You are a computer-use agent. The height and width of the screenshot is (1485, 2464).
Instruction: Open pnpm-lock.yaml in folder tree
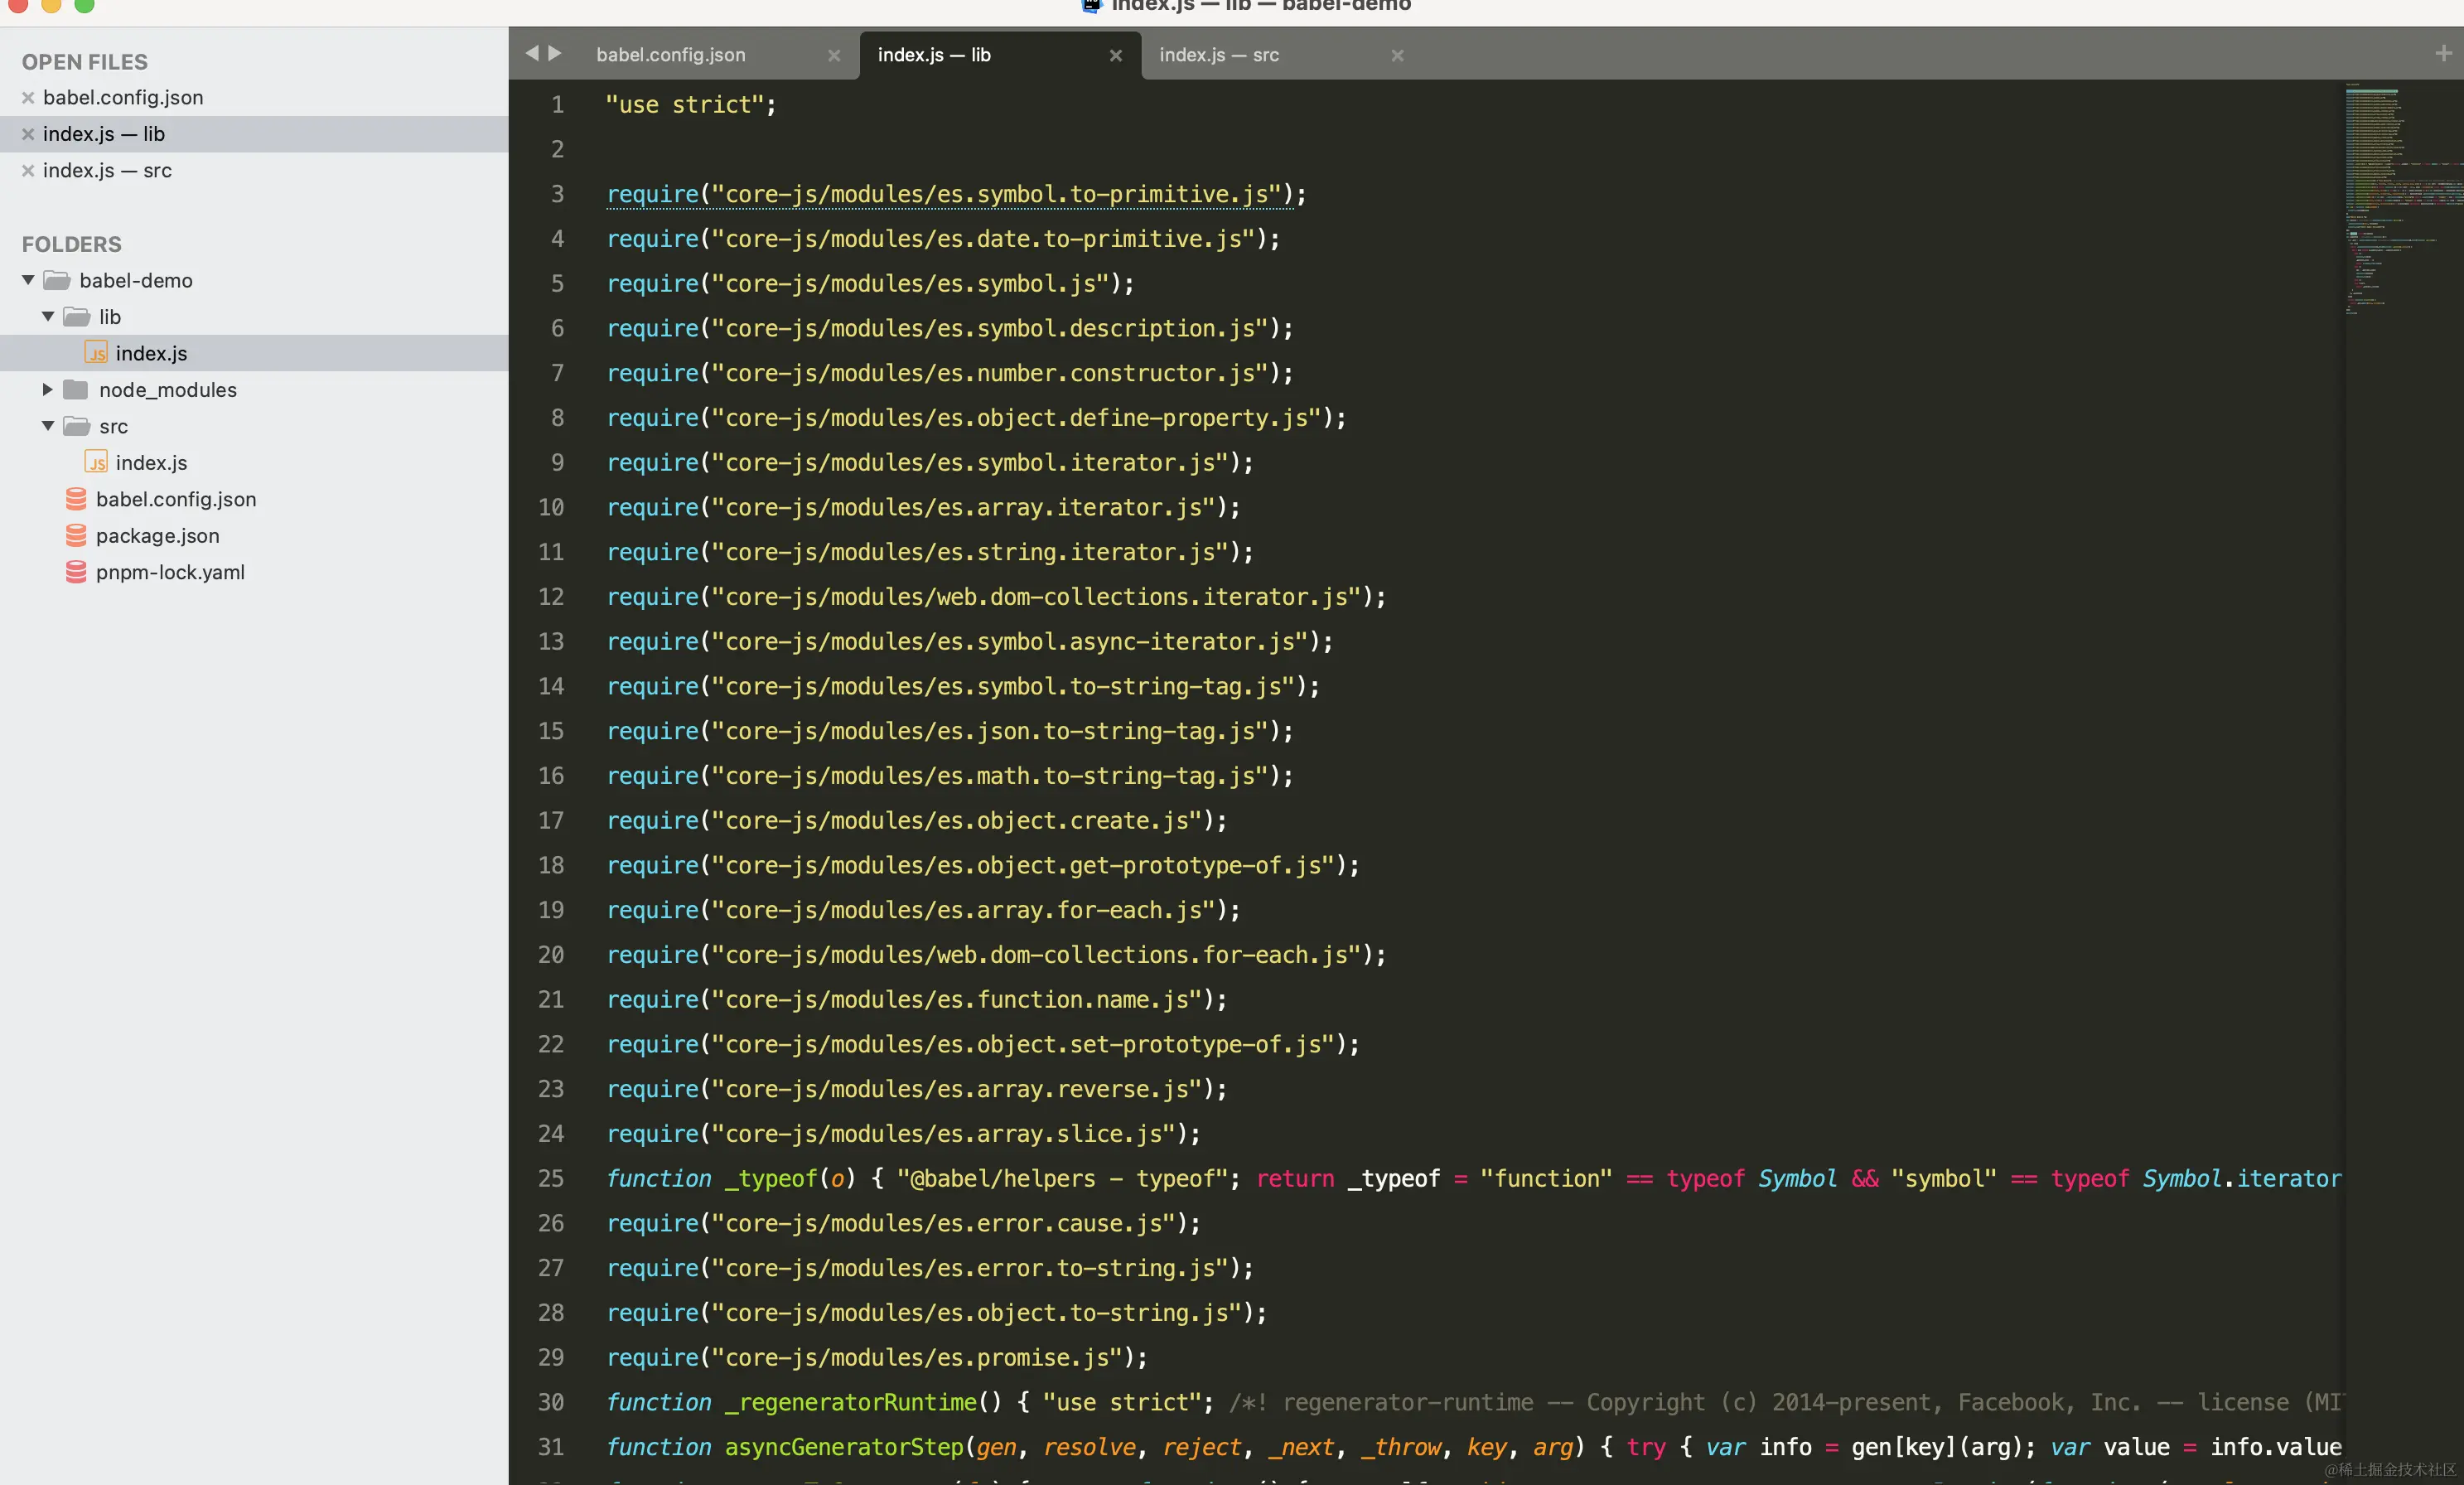tap(171, 572)
